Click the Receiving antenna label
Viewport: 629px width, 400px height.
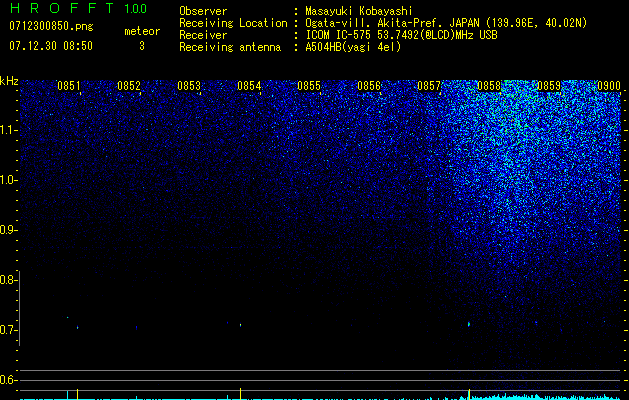[x=230, y=47]
